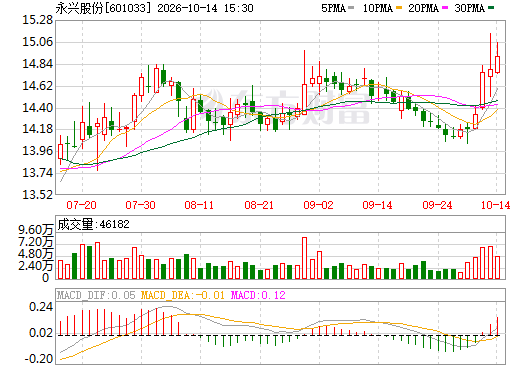Click the 13.74 price axis label
The height and width of the screenshot is (365, 520).
pos(38,173)
